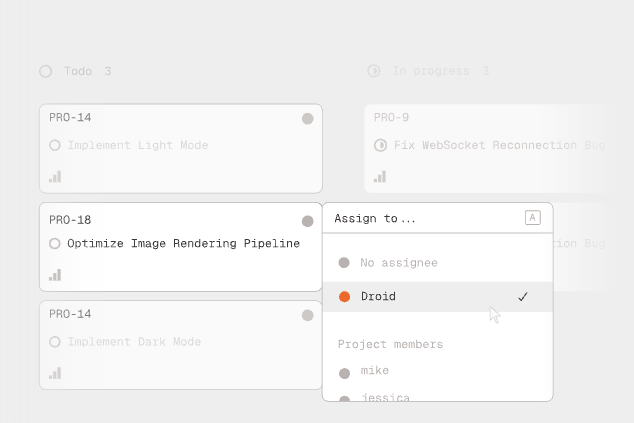
Task: Choose No assignee from the assign menu
Action: (x=398, y=263)
